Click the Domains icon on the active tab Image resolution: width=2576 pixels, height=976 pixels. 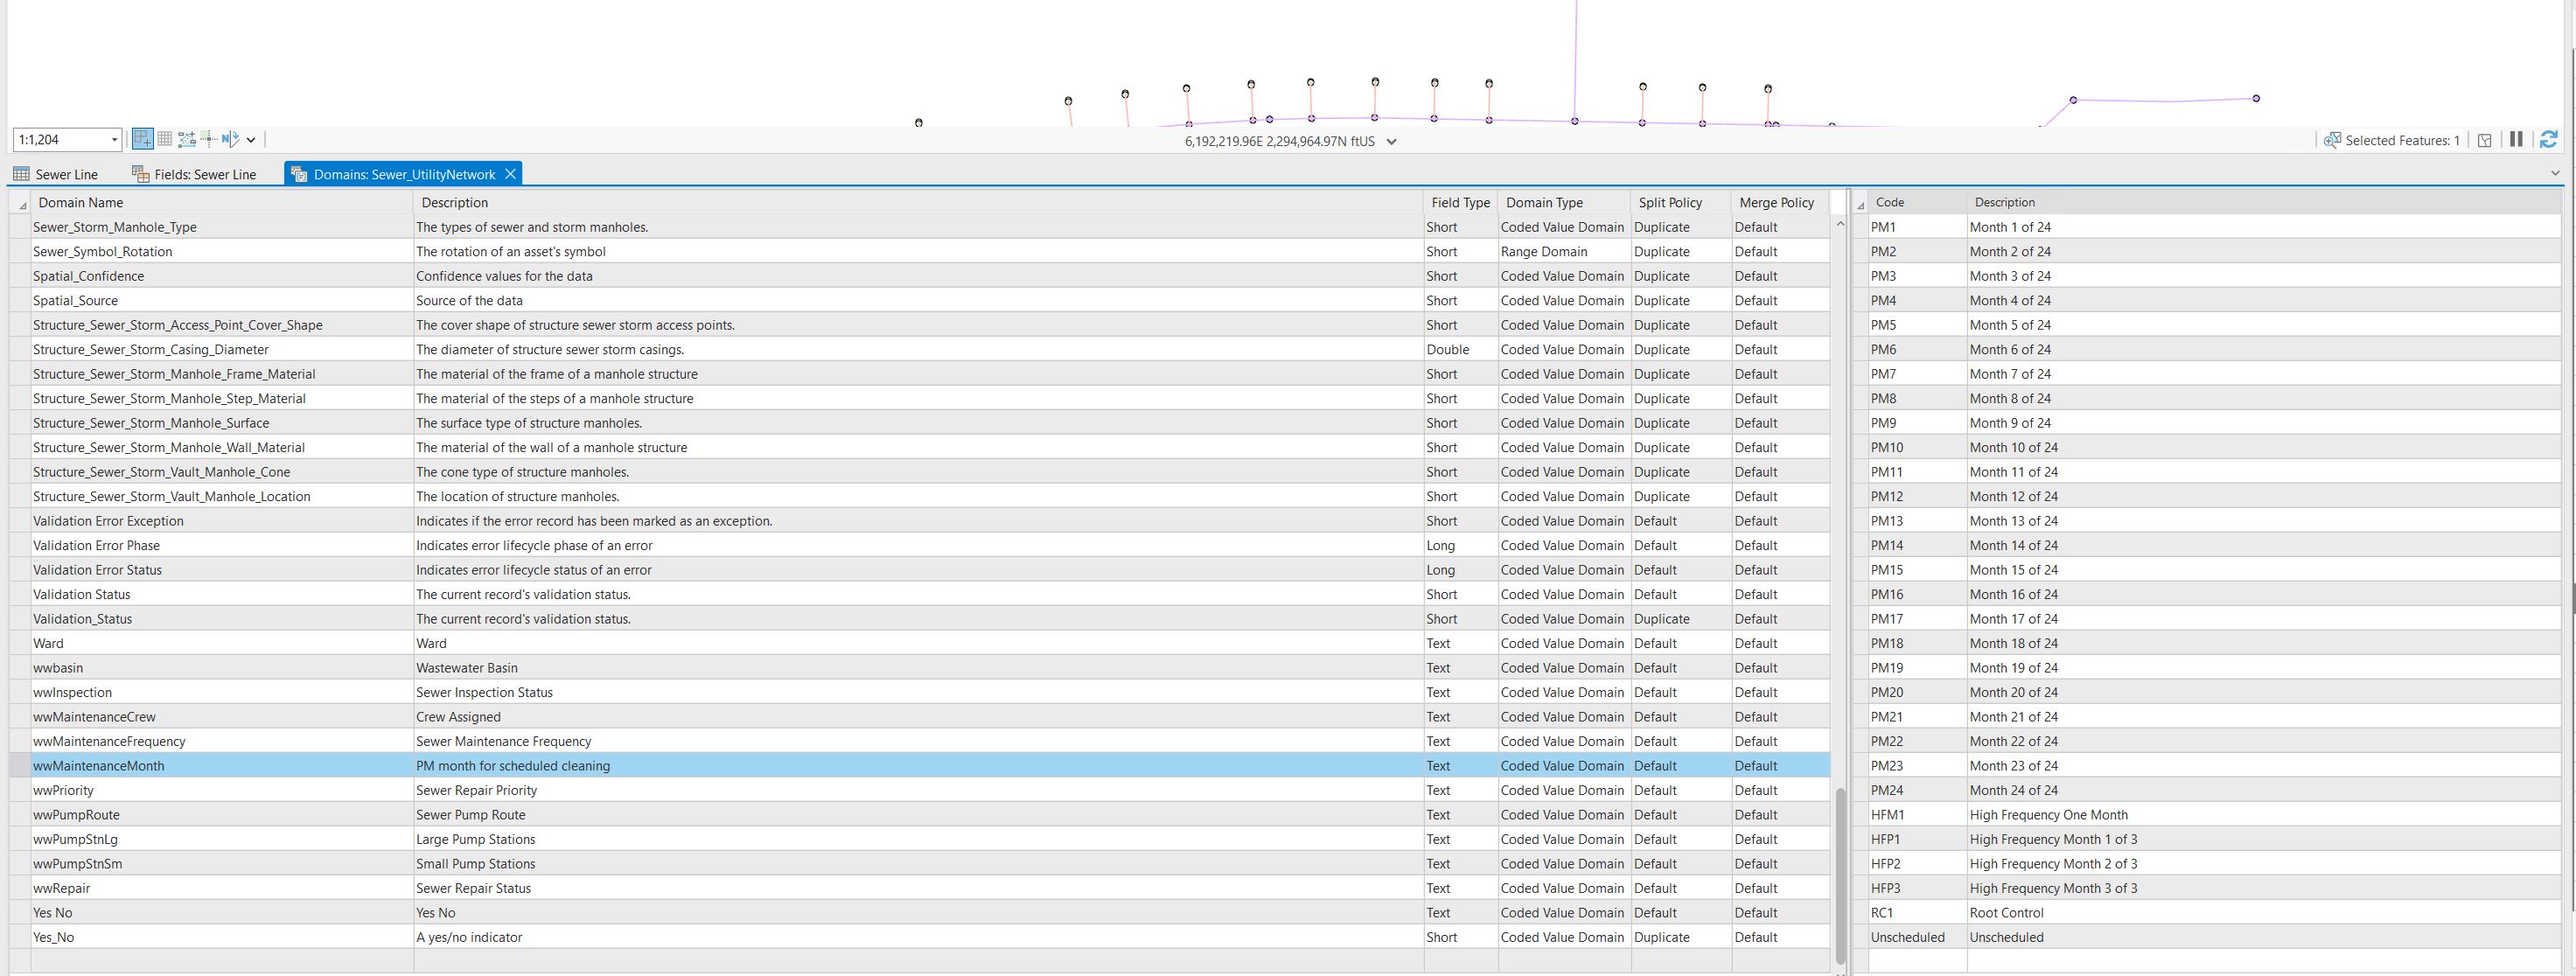(299, 174)
